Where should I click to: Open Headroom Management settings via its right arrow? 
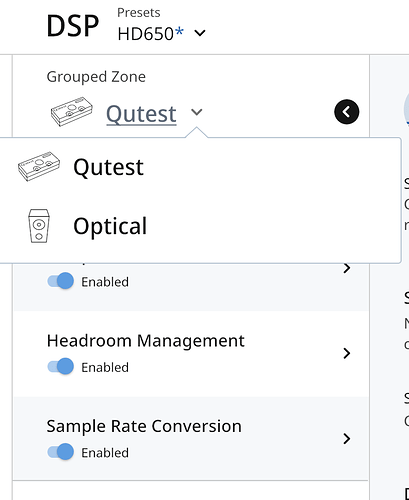[x=347, y=353]
